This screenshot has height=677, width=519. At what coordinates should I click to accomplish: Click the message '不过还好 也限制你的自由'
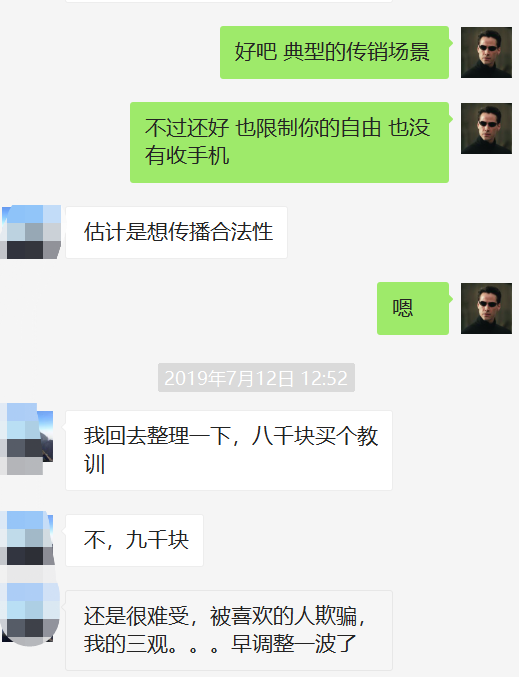click(289, 142)
